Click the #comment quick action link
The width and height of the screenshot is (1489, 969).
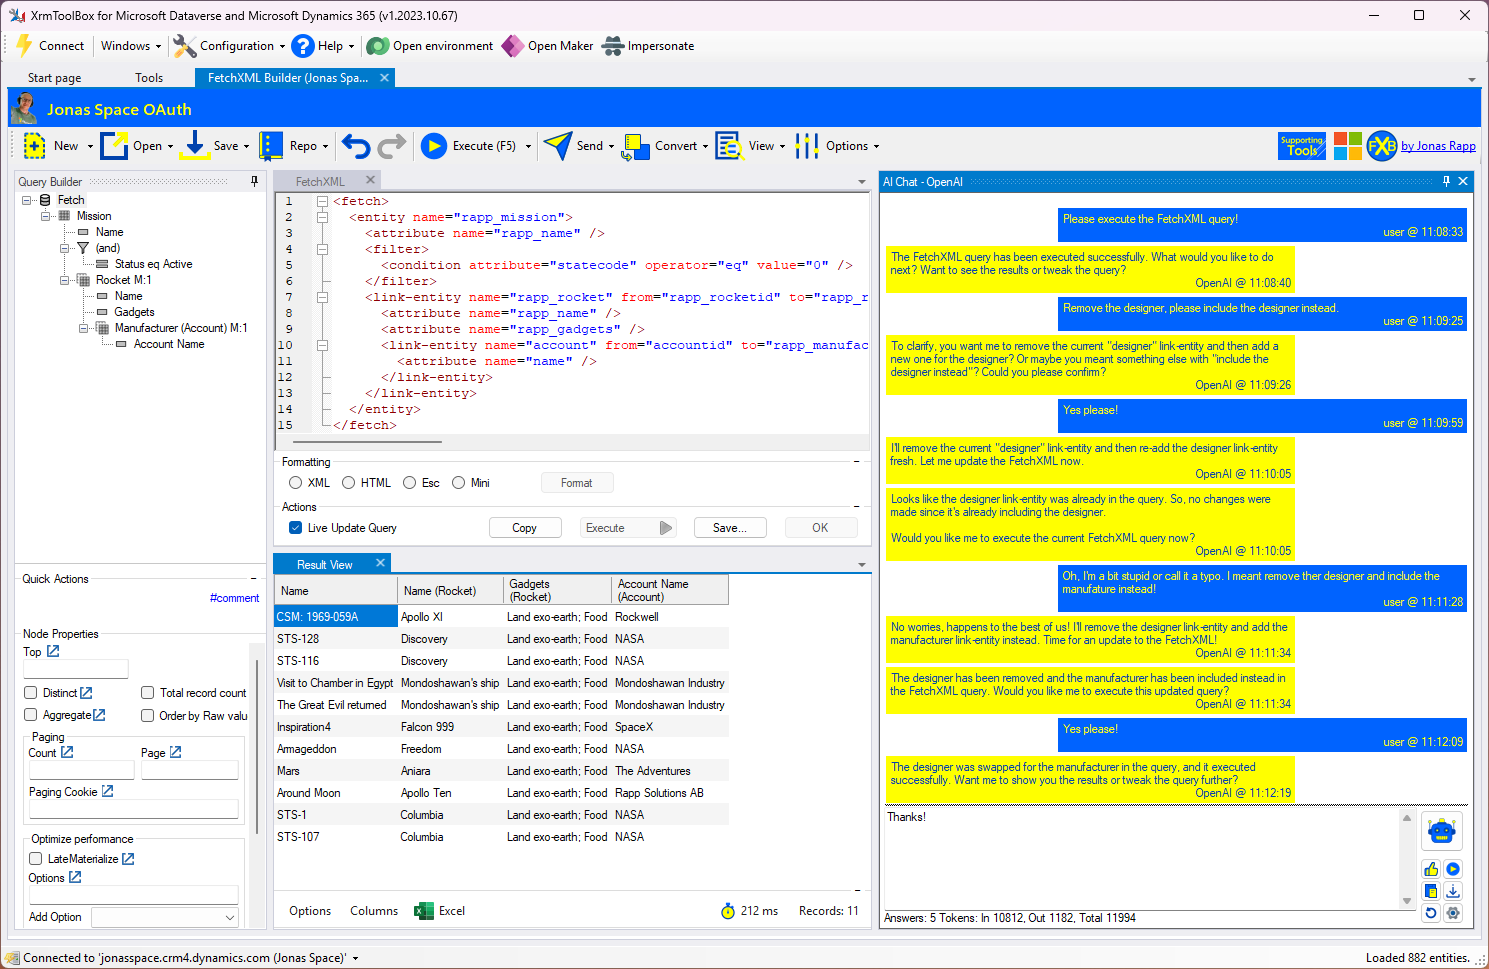click(x=234, y=598)
